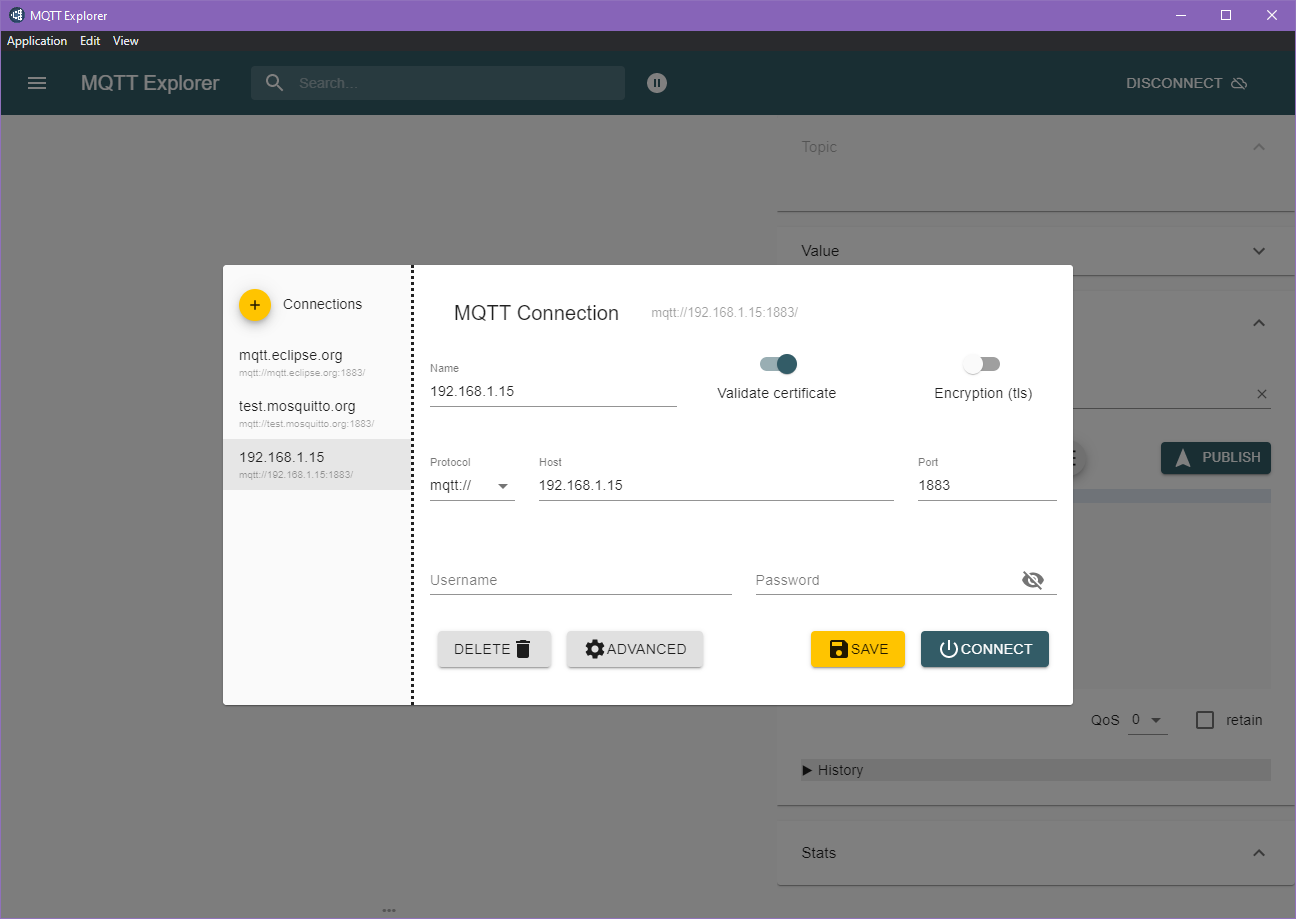Click the mqtt://192.168.1.15:1883/ header text
The width and height of the screenshot is (1296, 919).
click(725, 313)
